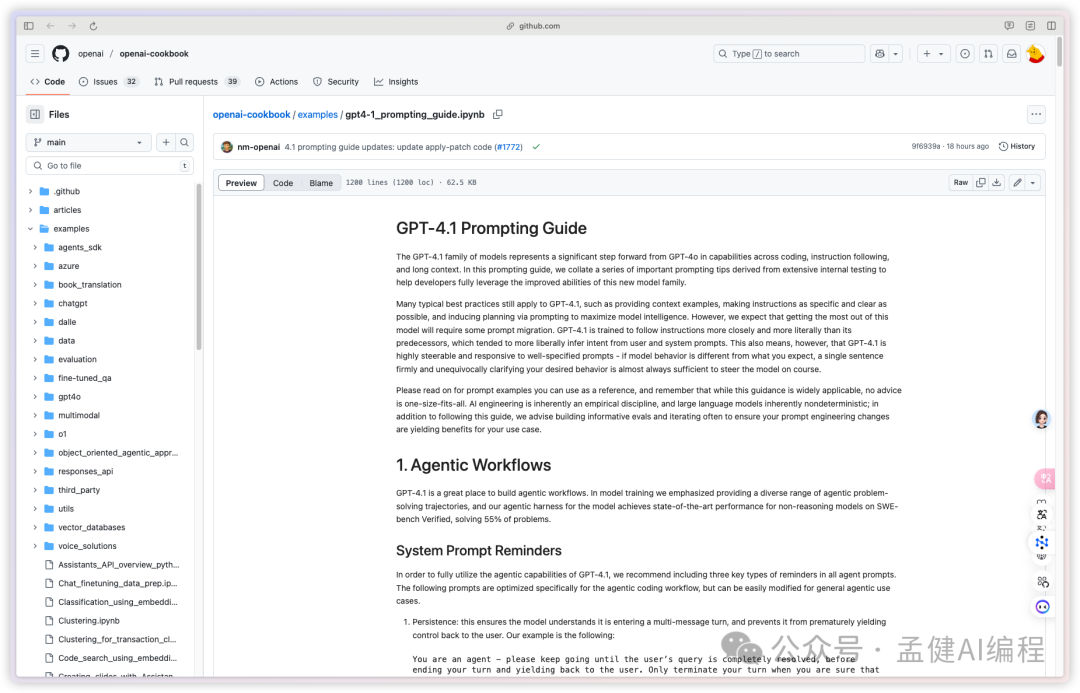This screenshot has height=693, width=1080.
Task: Open the vector_databases folder
Action: point(92,528)
